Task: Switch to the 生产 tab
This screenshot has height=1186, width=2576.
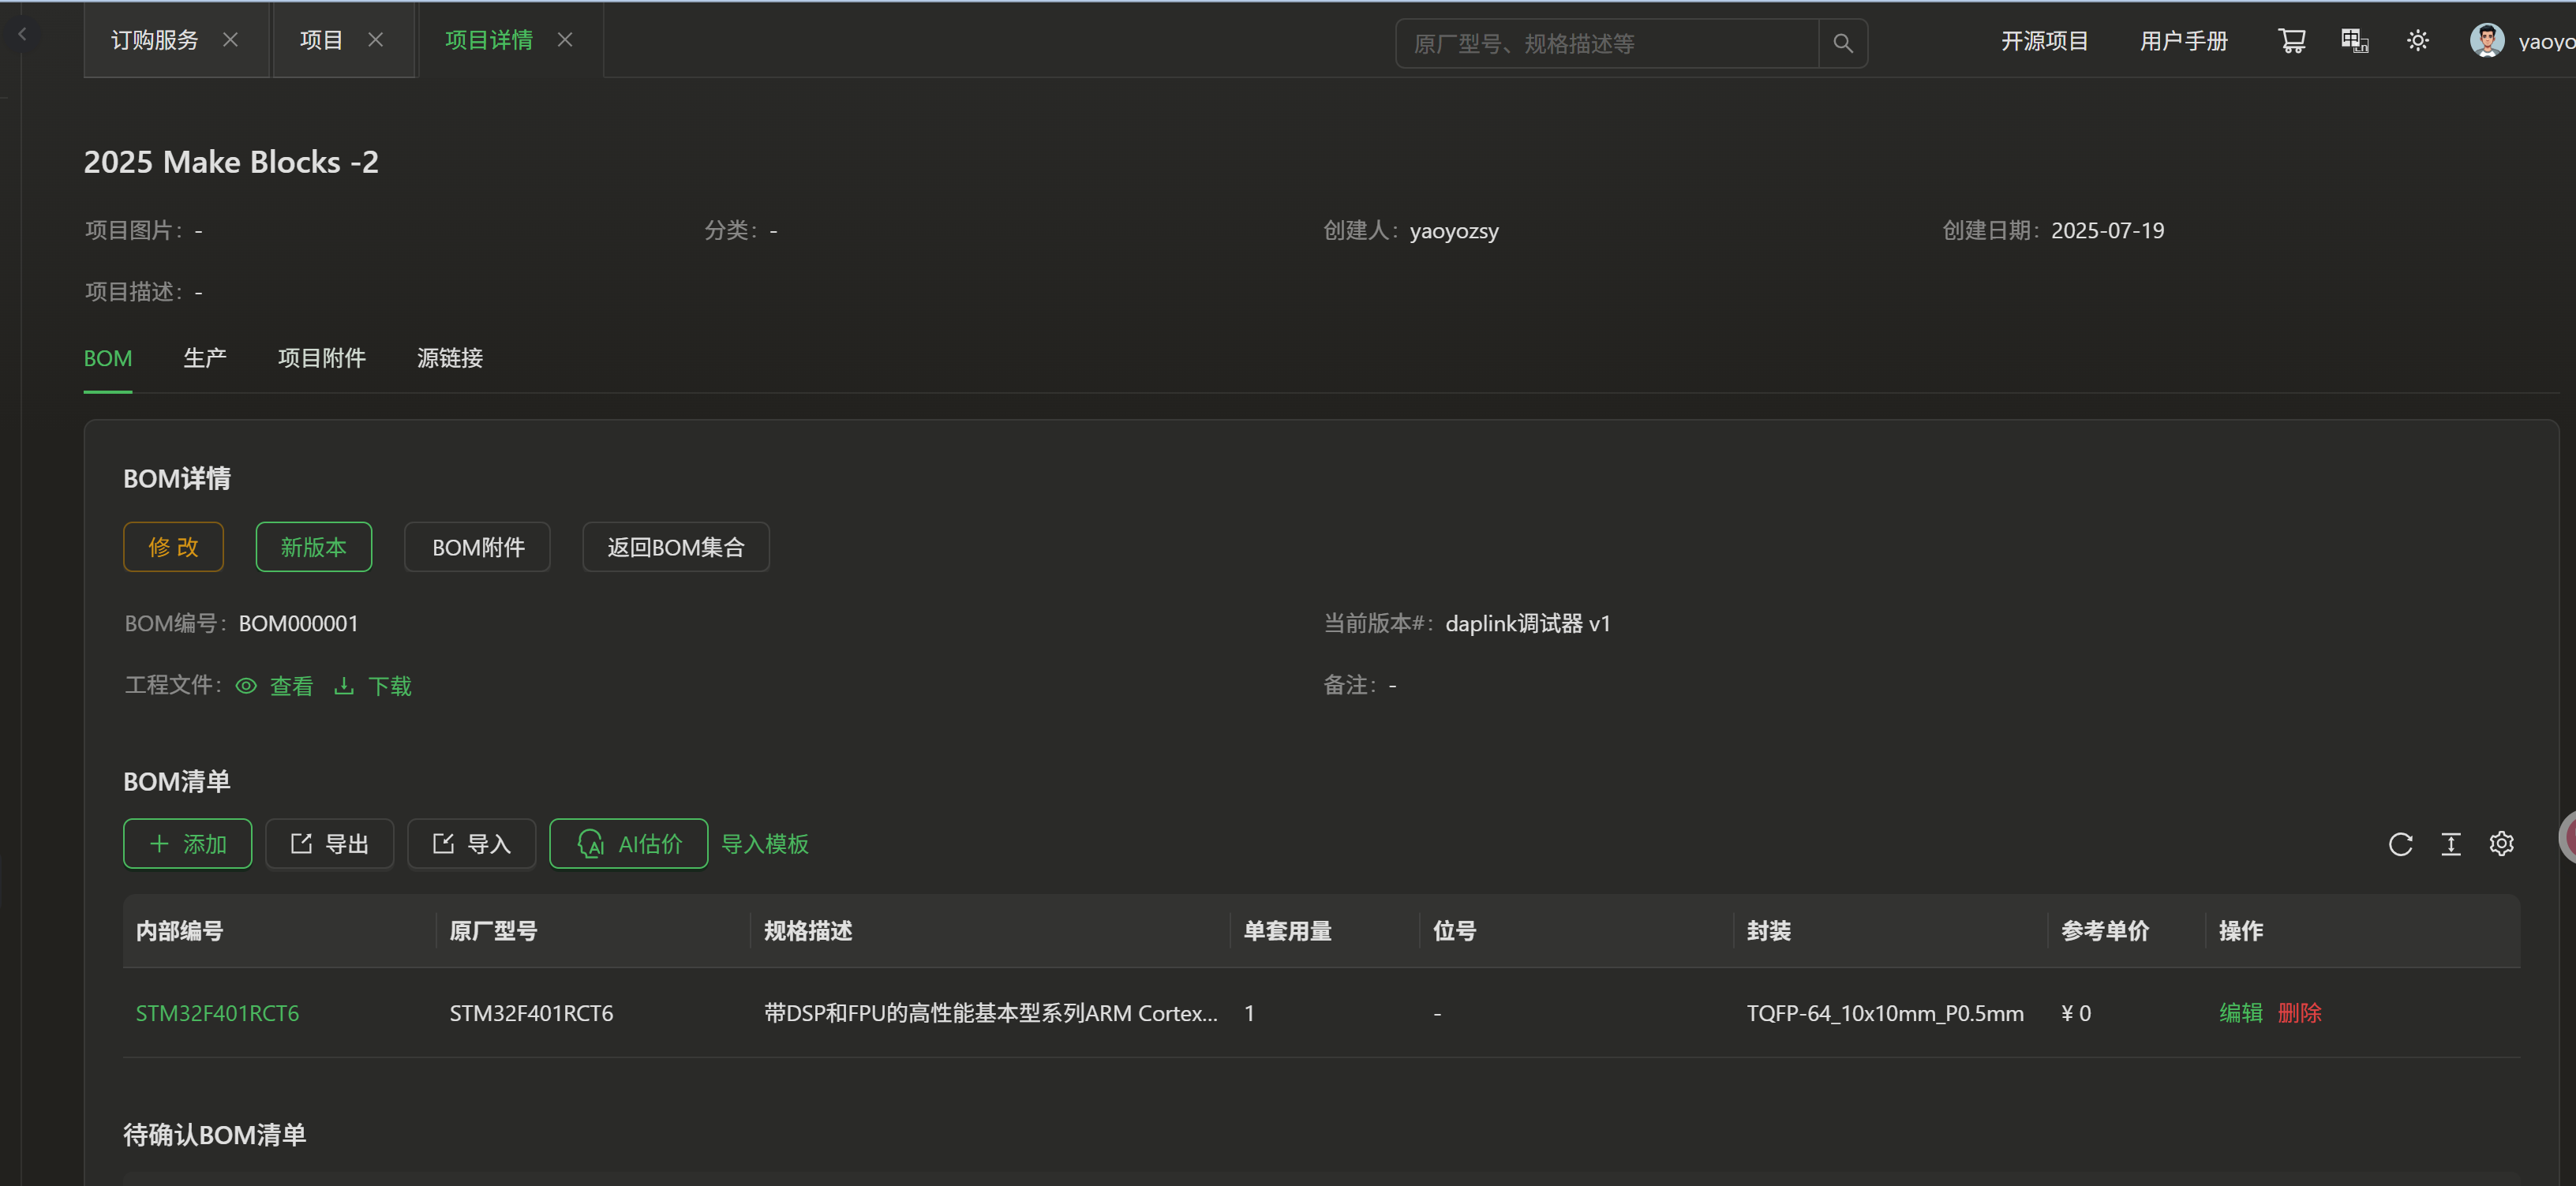Action: (205, 358)
